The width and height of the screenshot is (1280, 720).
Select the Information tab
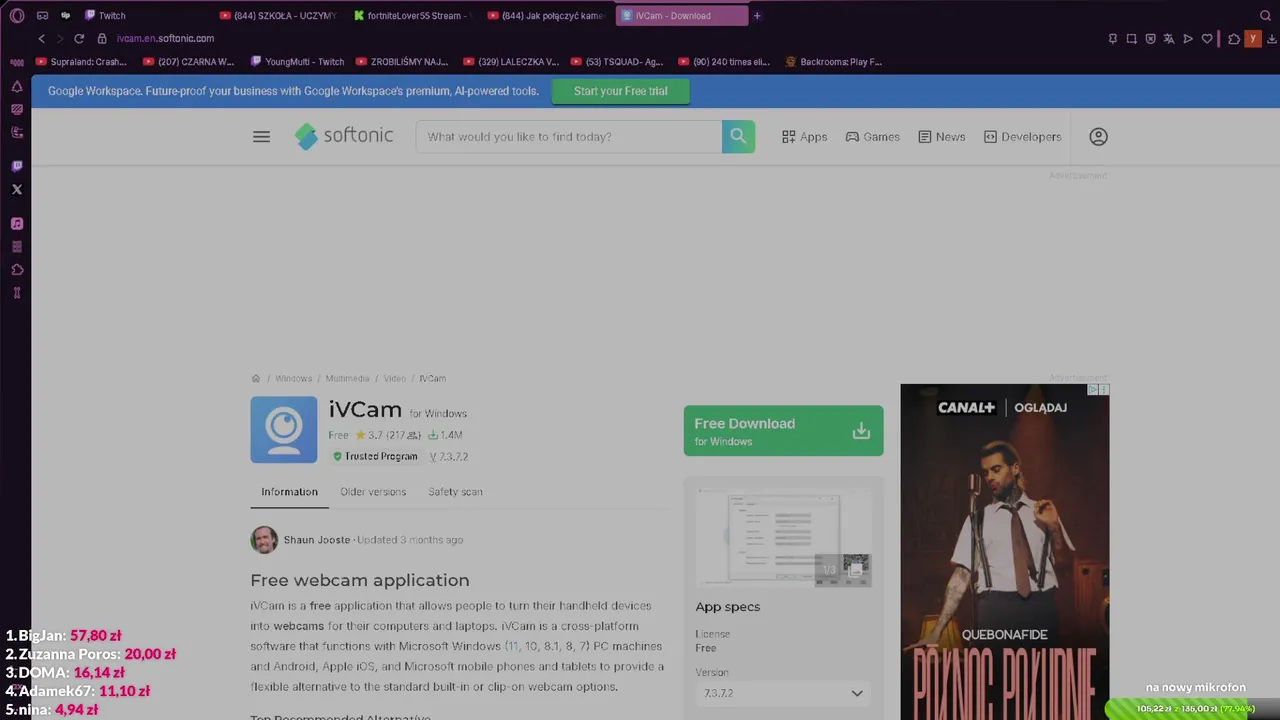tap(289, 492)
